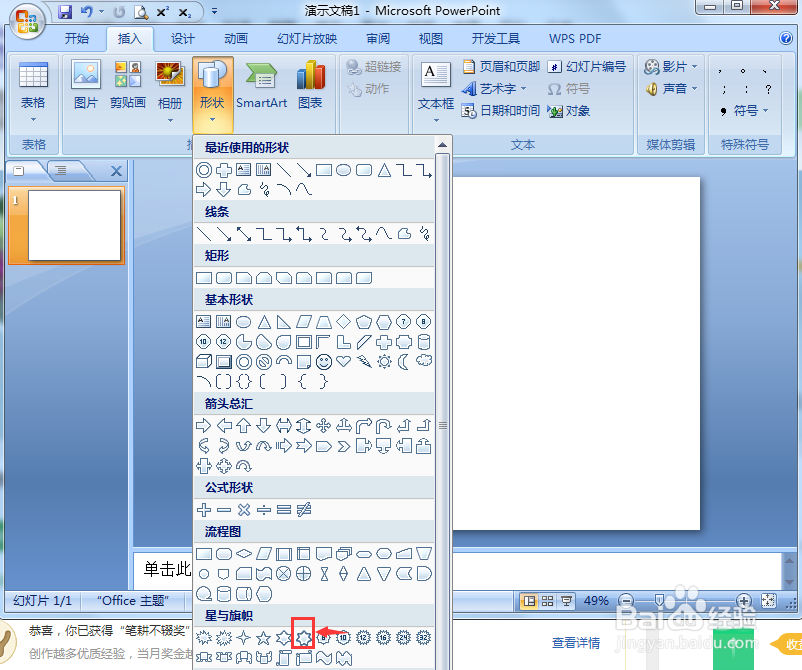Viewport: 802px width, 670px height.
Task: Select the 6-point star shape
Action: [283, 637]
